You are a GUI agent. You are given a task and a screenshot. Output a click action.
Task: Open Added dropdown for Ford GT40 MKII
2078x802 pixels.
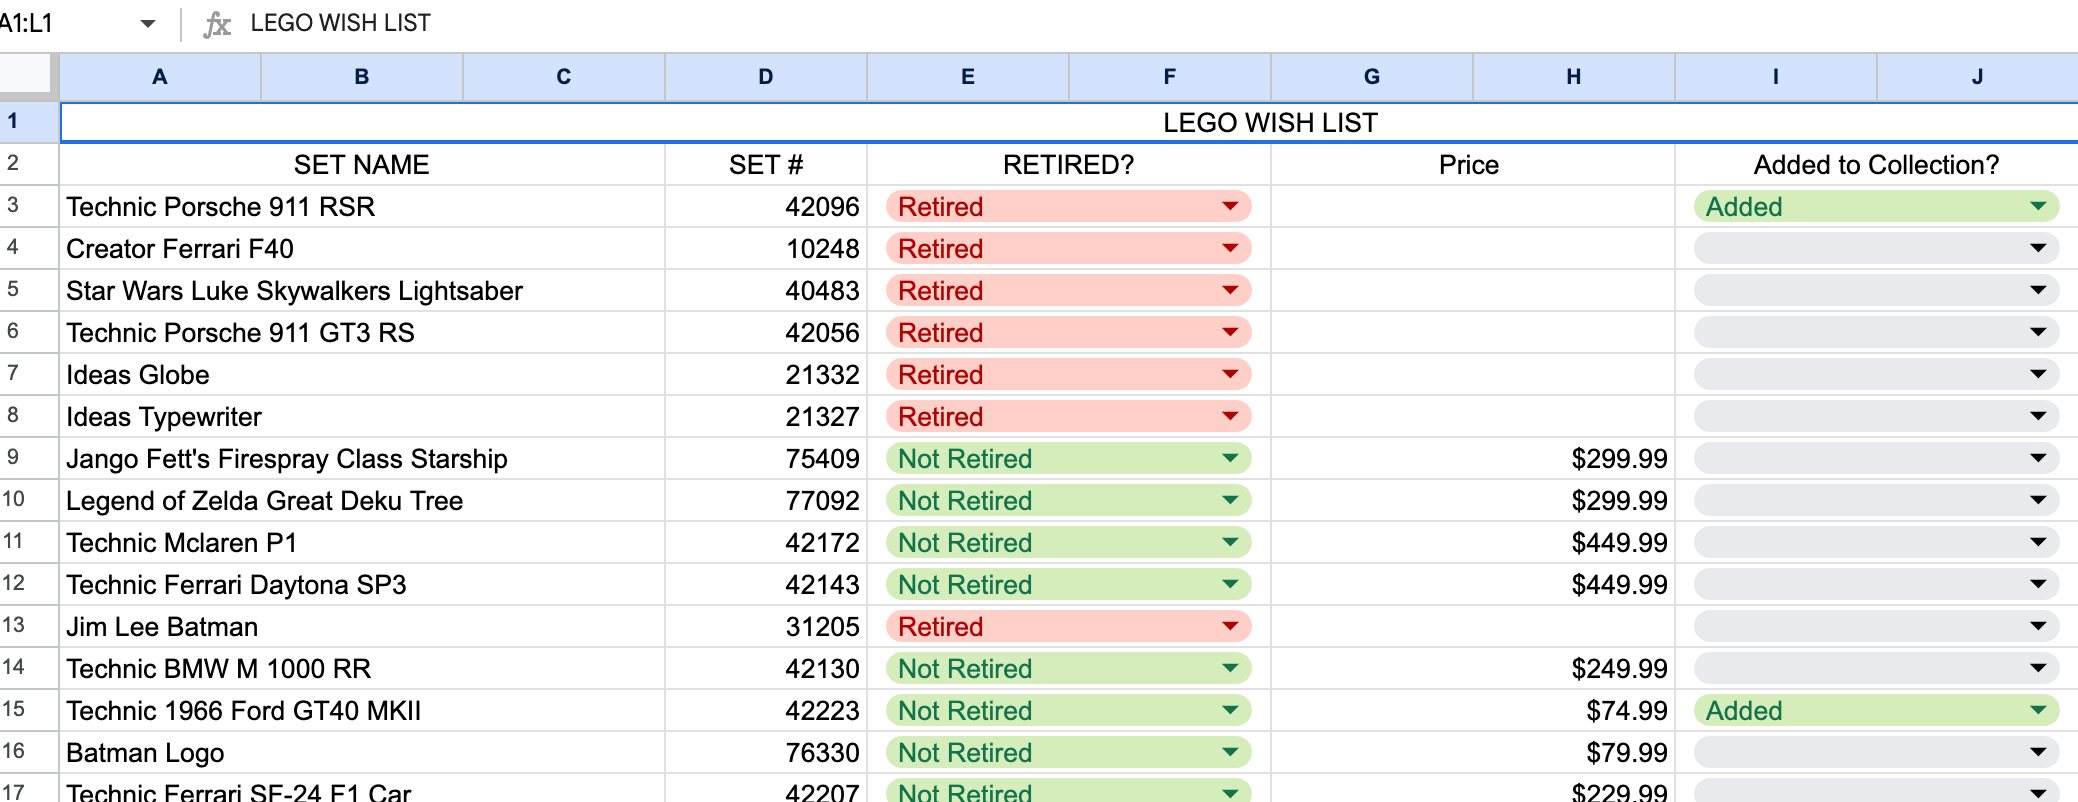tap(2037, 711)
